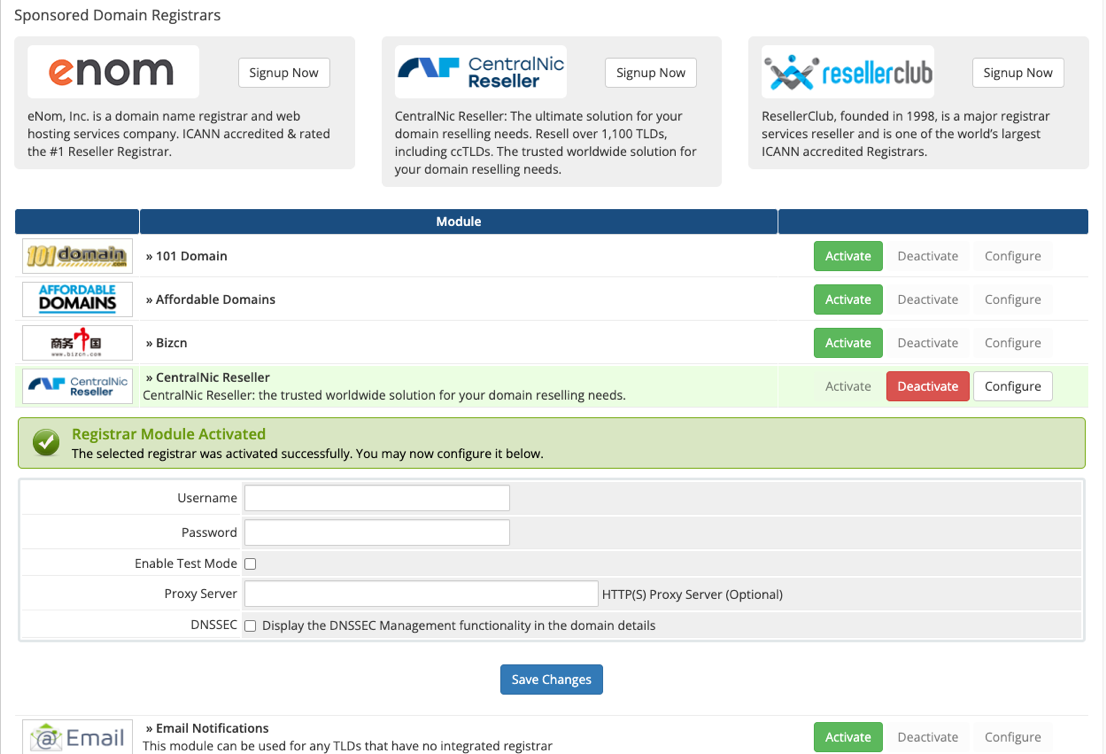Click the DNSSEC description text

(458, 626)
